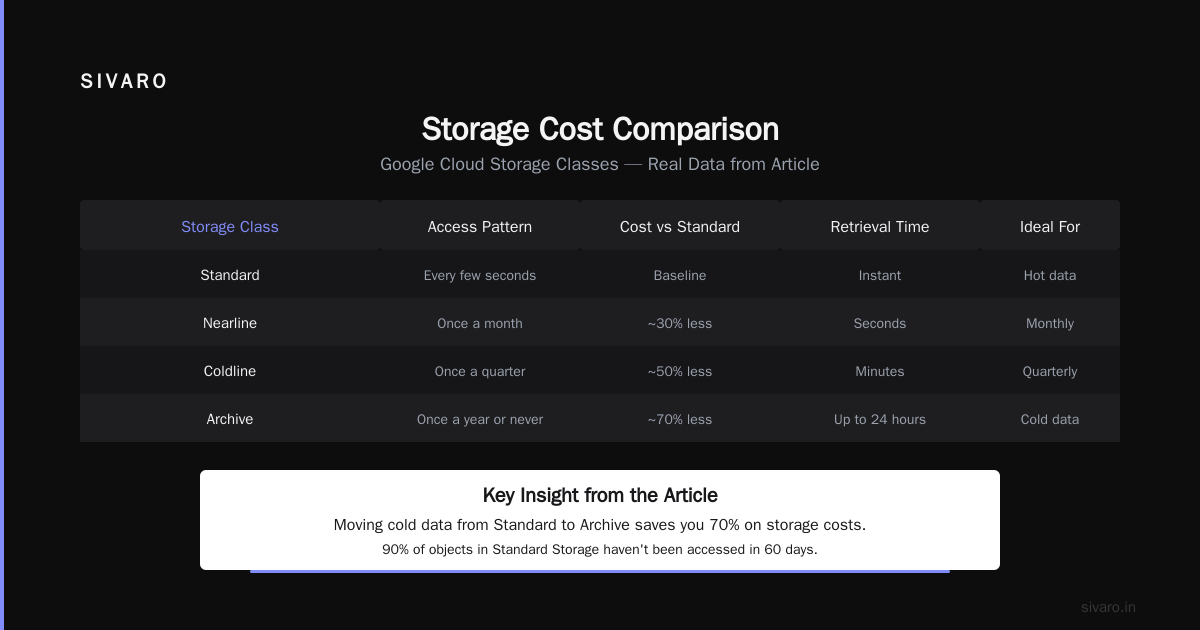Click the 'Archive' storage class cell
Screen dimensions: 1200x630
[230, 419]
